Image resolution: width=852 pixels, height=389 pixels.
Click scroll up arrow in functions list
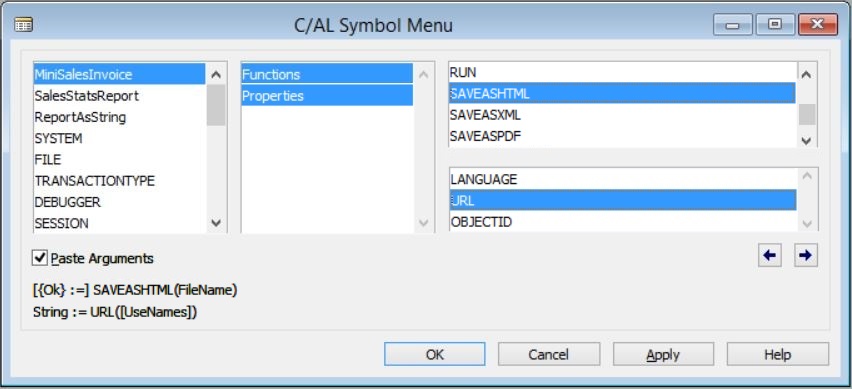(x=806, y=74)
